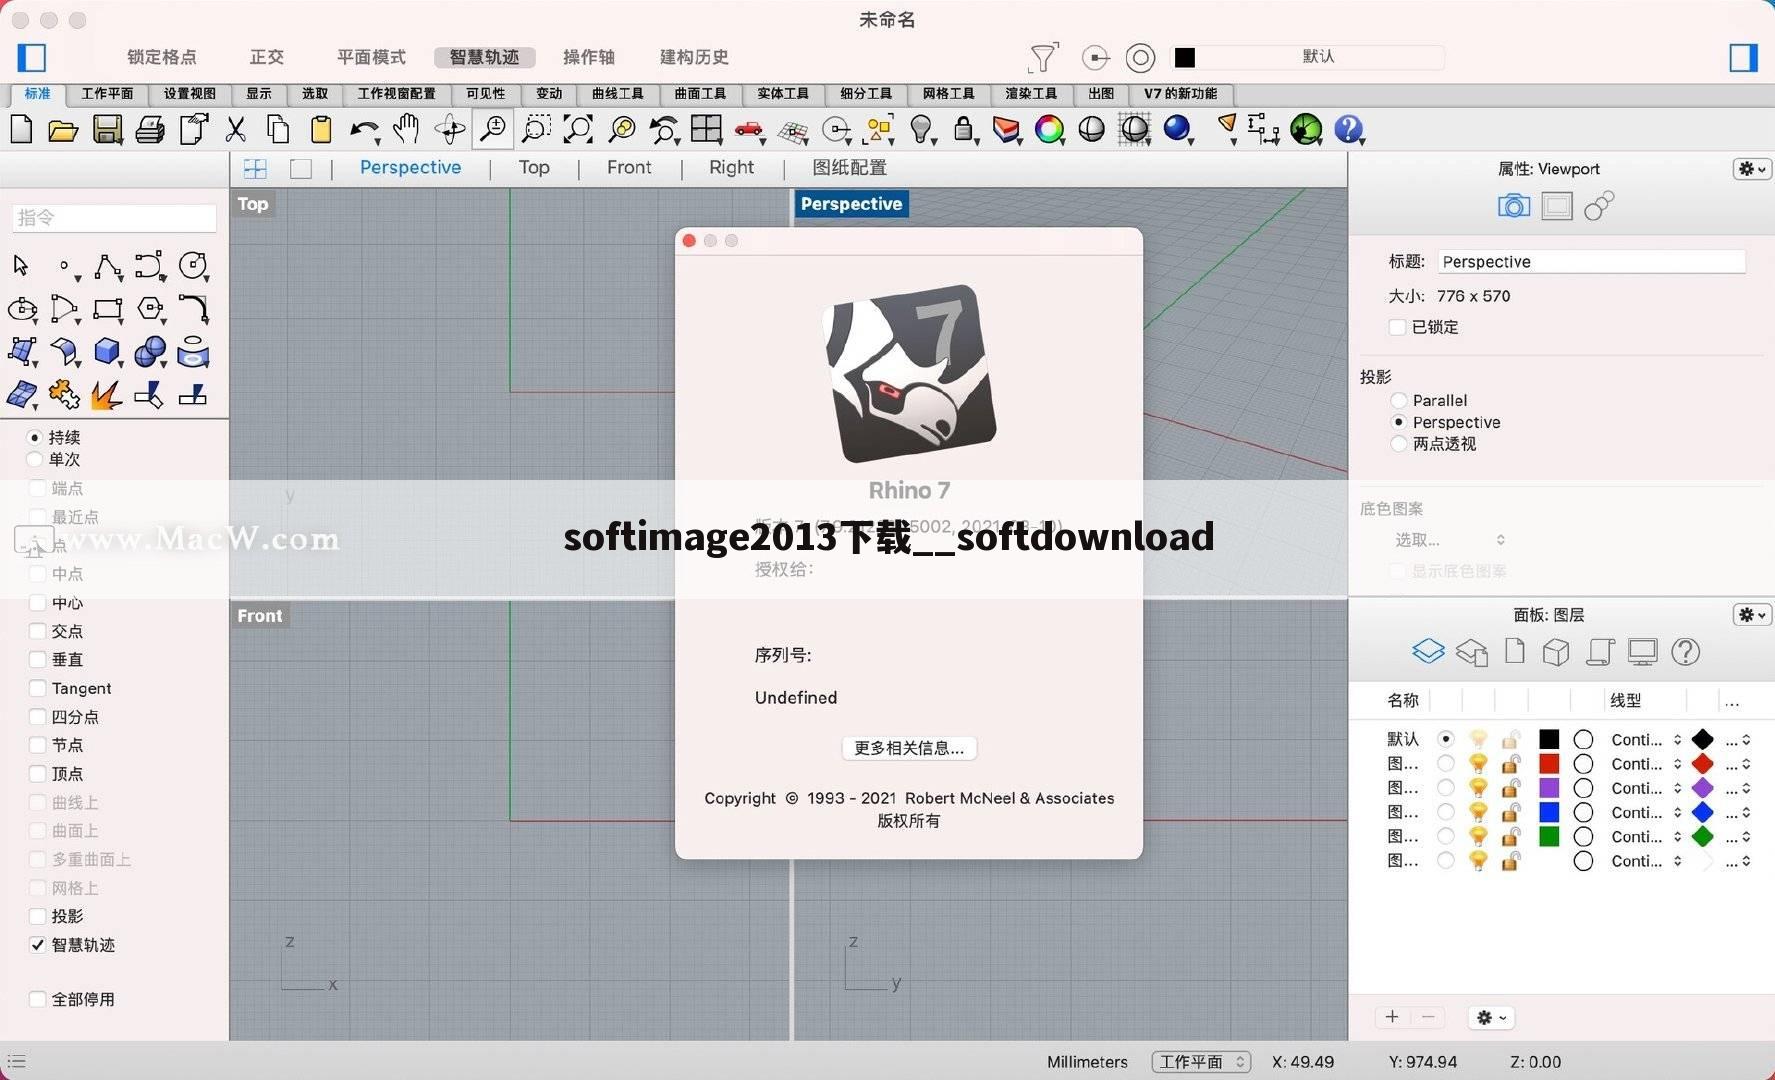Image resolution: width=1775 pixels, height=1080 pixels.
Task: Select the Rectangle tool
Action: (107, 309)
